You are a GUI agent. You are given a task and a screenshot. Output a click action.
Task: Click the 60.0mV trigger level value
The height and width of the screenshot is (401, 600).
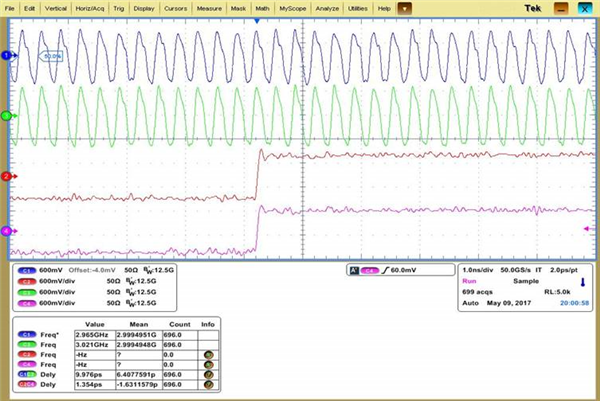403,270
